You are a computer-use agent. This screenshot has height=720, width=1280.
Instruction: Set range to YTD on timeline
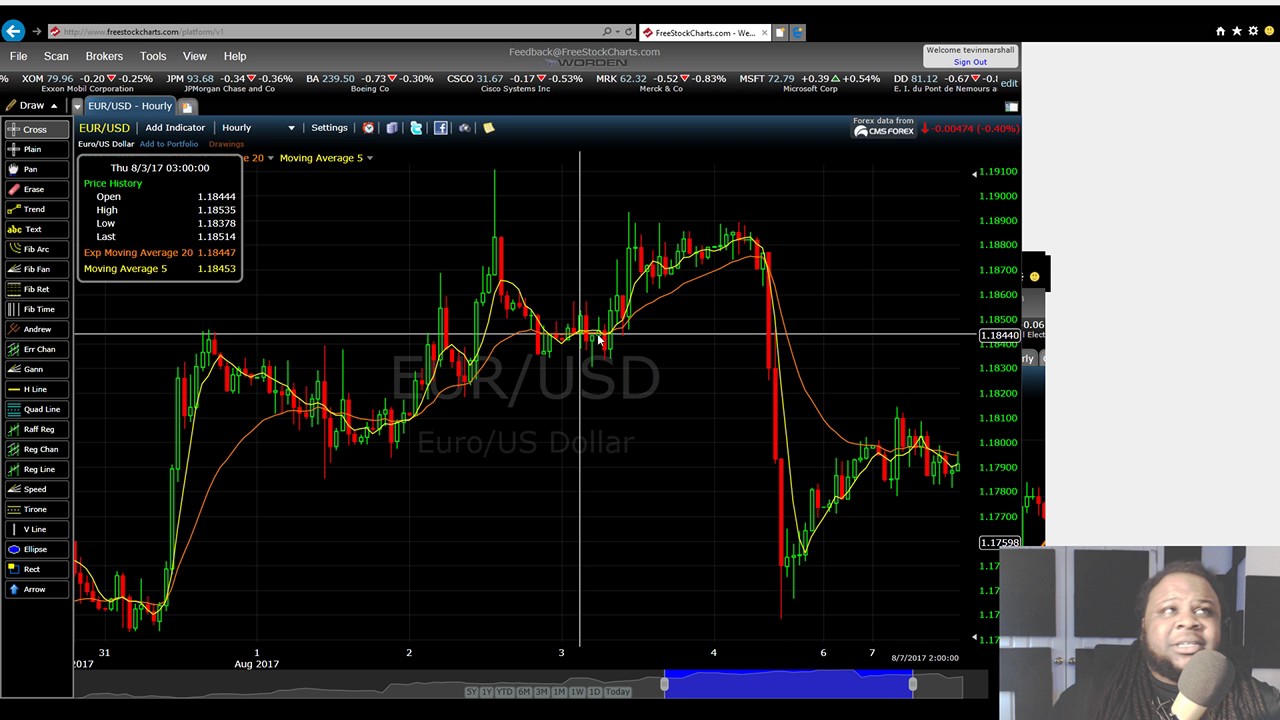click(x=504, y=692)
